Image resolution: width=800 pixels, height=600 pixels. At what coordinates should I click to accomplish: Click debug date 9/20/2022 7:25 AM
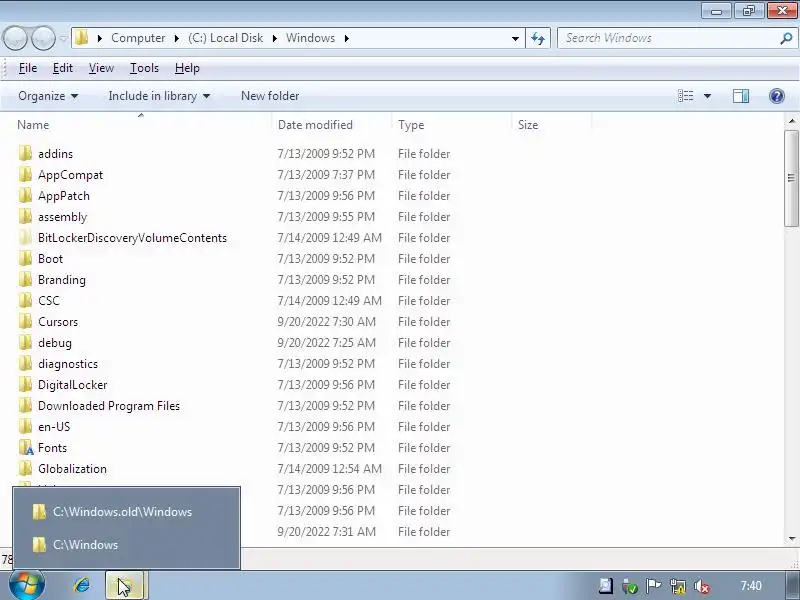point(327,342)
